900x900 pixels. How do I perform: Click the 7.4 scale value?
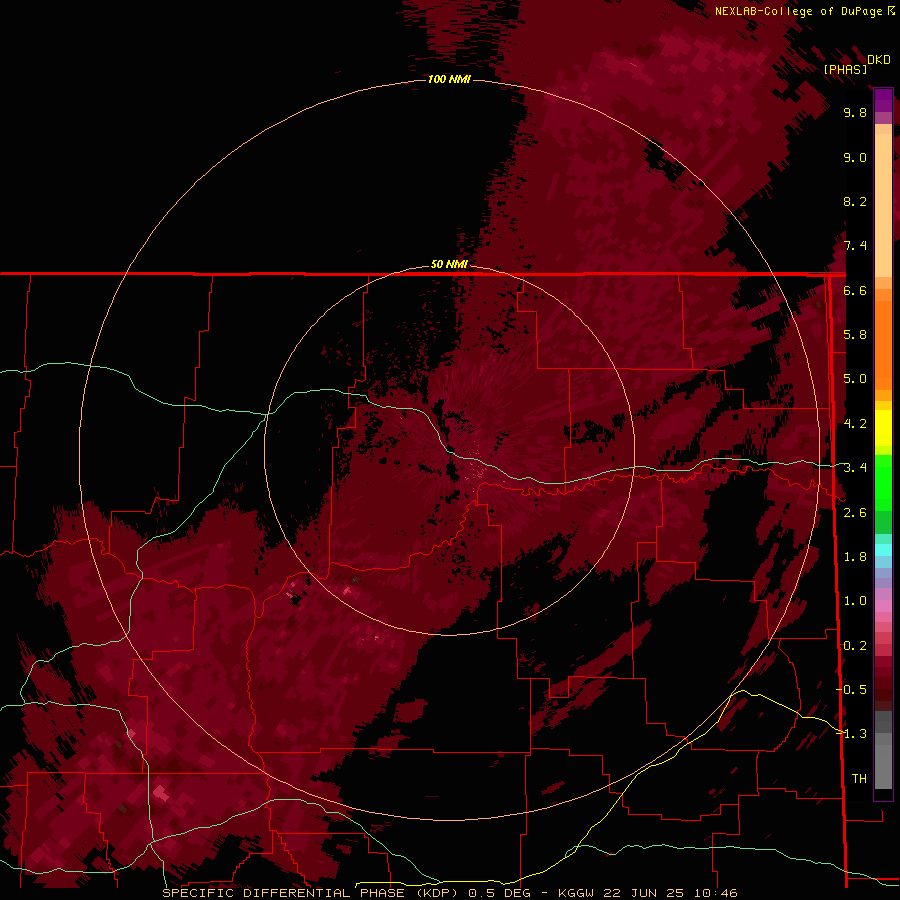[x=855, y=246]
